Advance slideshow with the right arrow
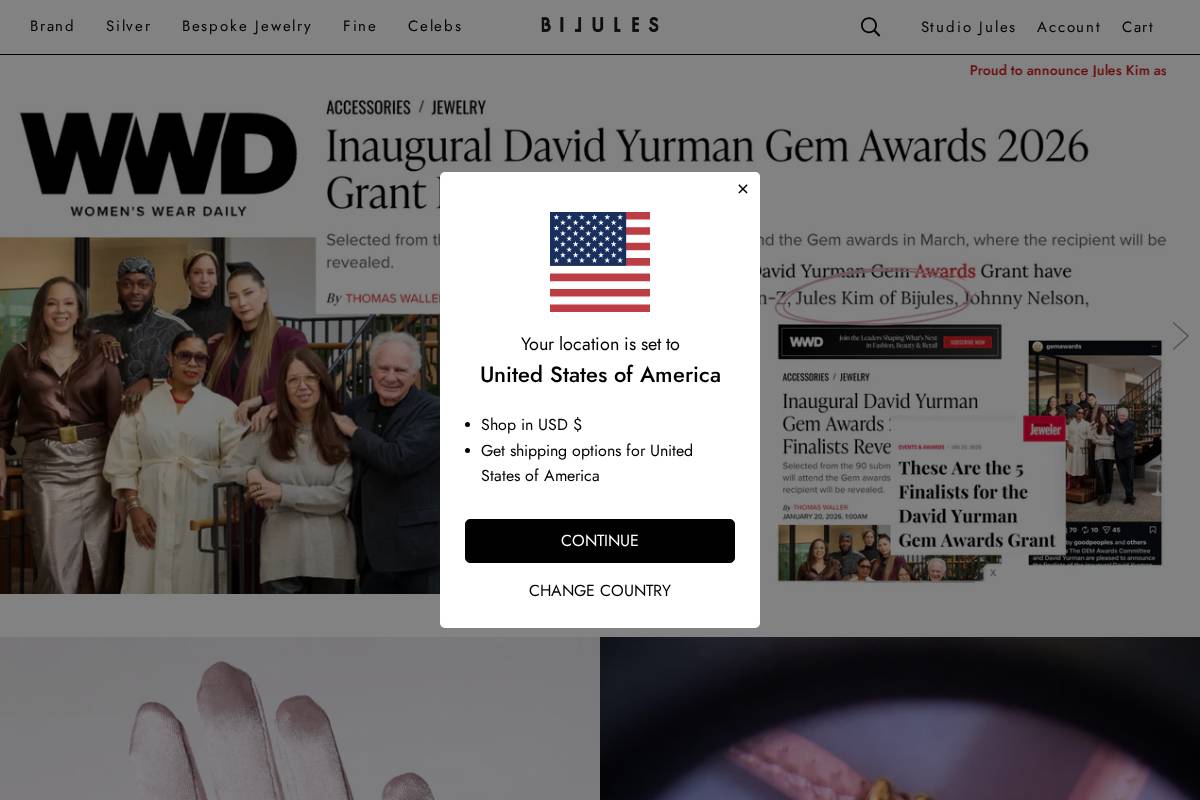The width and height of the screenshot is (1200, 800). [1180, 336]
